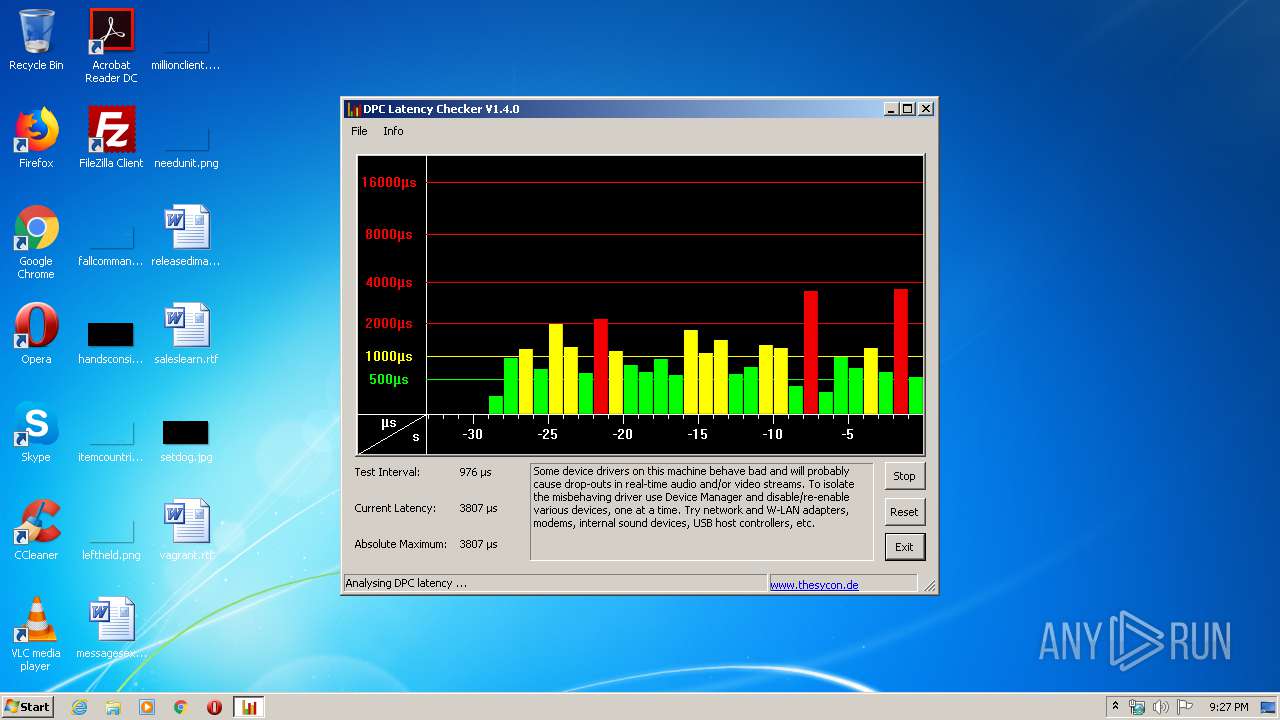
Task: Select the millionclient desktop file
Action: (x=186, y=48)
